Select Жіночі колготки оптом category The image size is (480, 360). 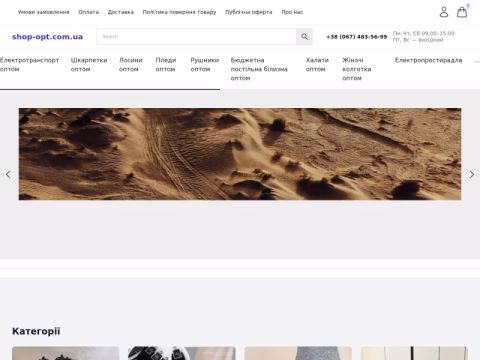point(357,69)
